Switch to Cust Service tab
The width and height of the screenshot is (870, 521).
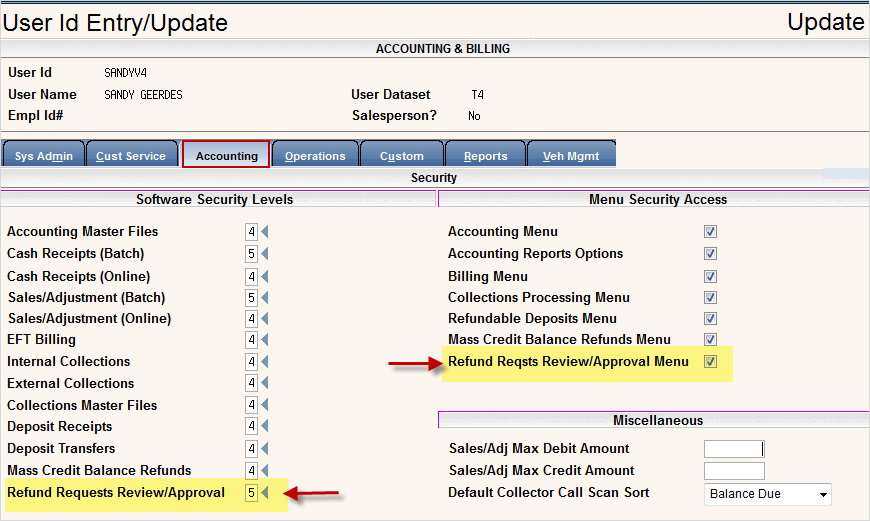click(x=131, y=155)
